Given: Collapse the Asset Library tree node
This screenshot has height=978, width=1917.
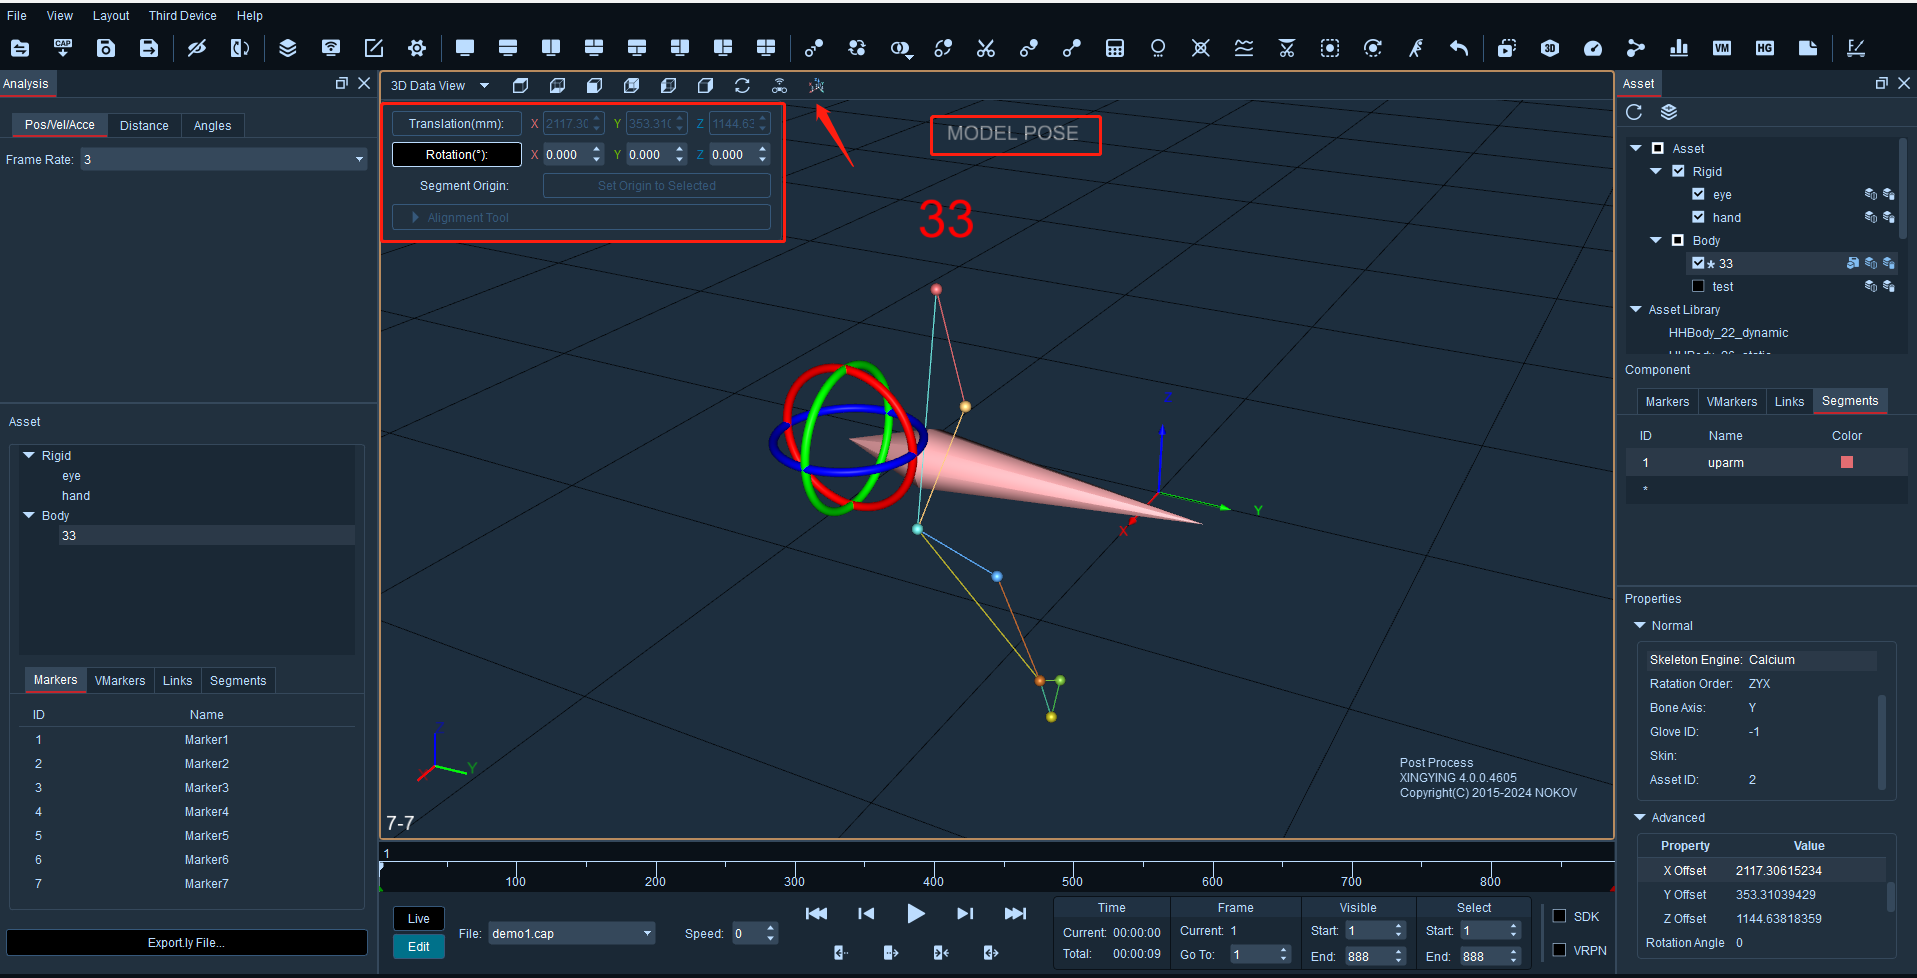Looking at the screenshot, I should pos(1636,310).
